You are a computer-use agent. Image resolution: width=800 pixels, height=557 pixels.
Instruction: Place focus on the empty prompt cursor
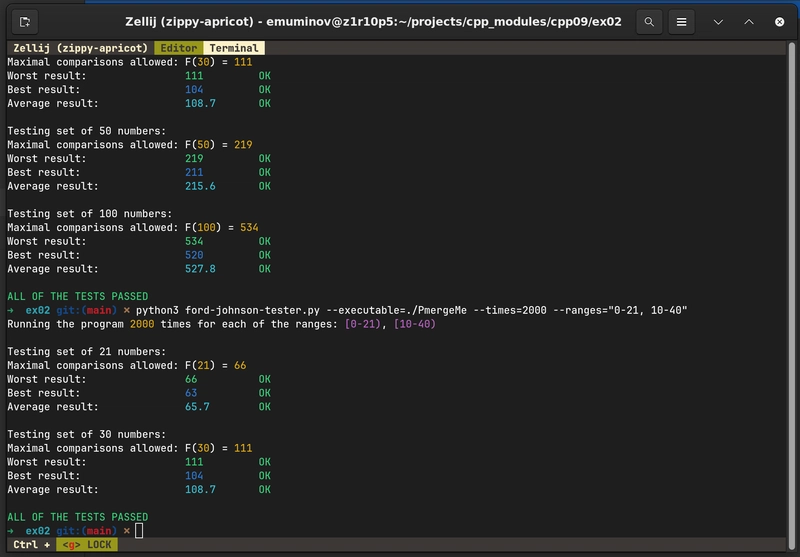139,530
